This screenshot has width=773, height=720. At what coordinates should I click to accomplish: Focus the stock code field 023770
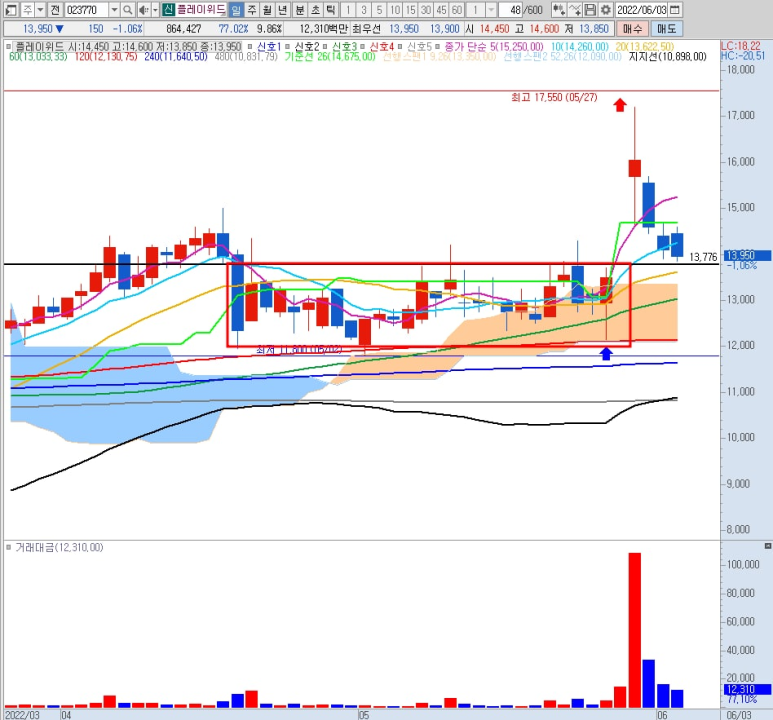[x=86, y=9]
